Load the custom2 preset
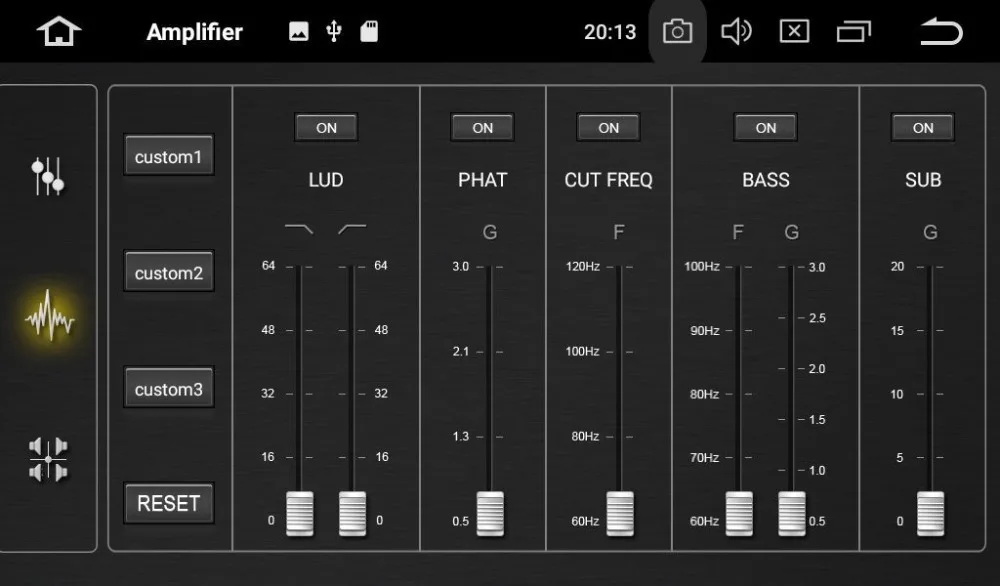 tap(169, 271)
